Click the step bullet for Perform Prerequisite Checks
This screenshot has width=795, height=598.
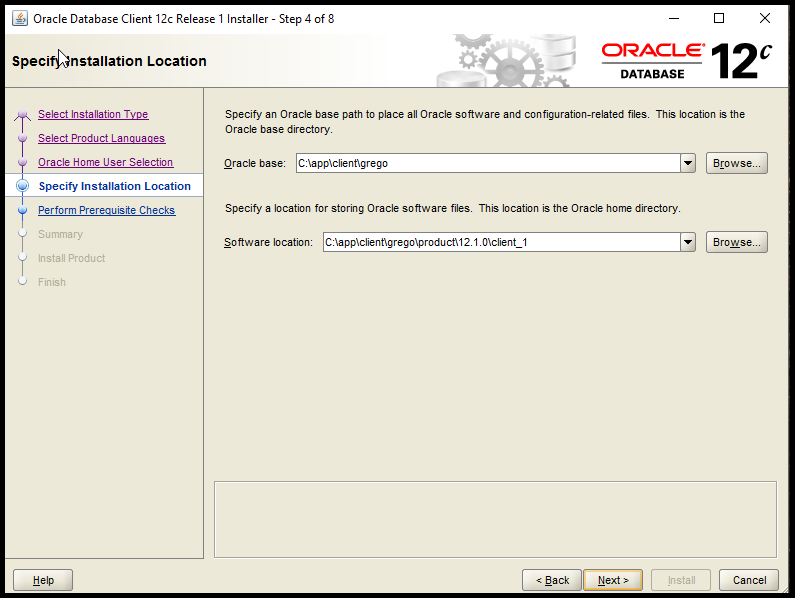click(x=22, y=210)
